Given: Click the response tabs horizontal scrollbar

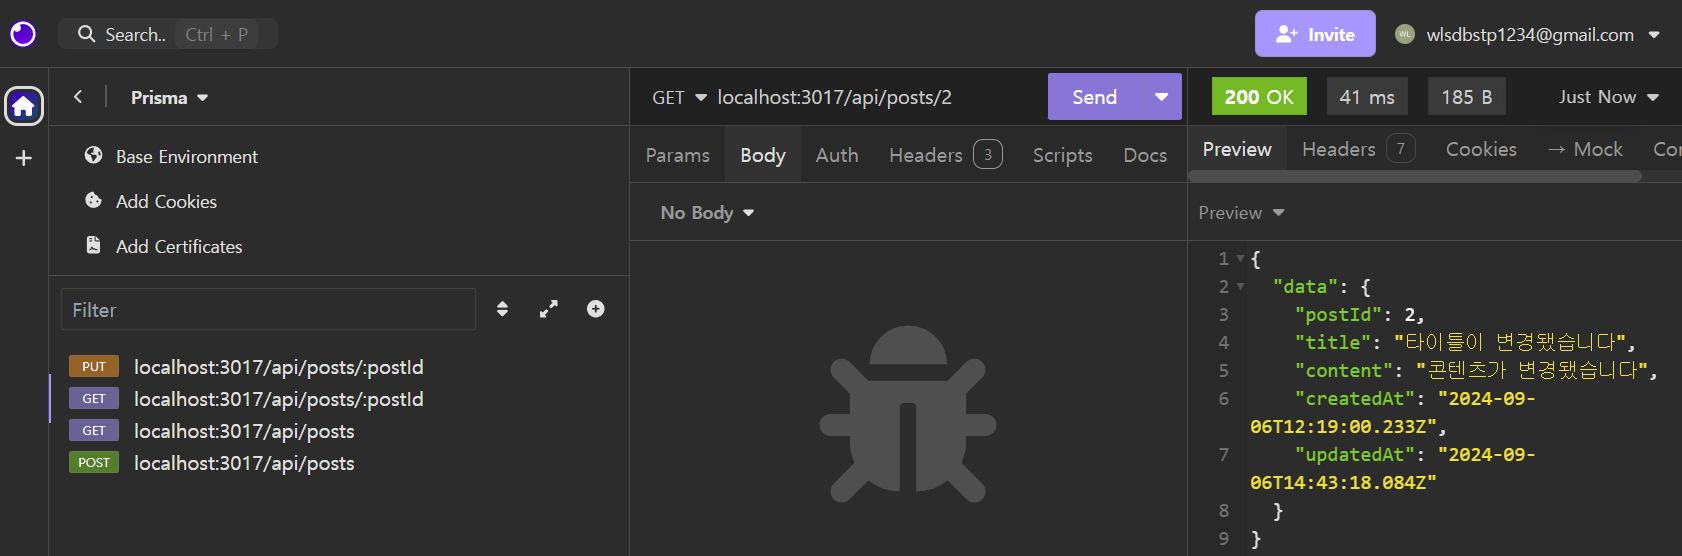Looking at the screenshot, I should [x=1415, y=176].
